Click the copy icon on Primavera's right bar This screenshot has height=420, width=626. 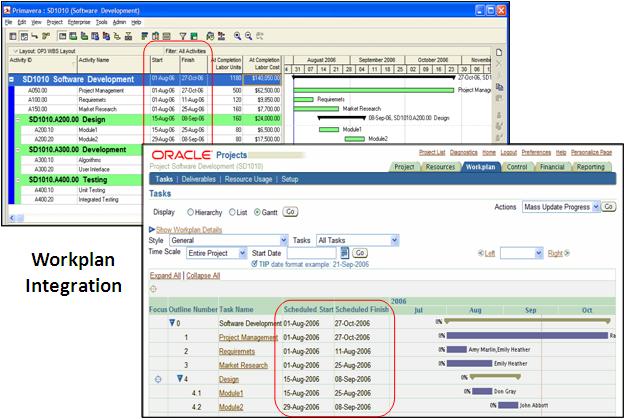(x=499, y=87)
